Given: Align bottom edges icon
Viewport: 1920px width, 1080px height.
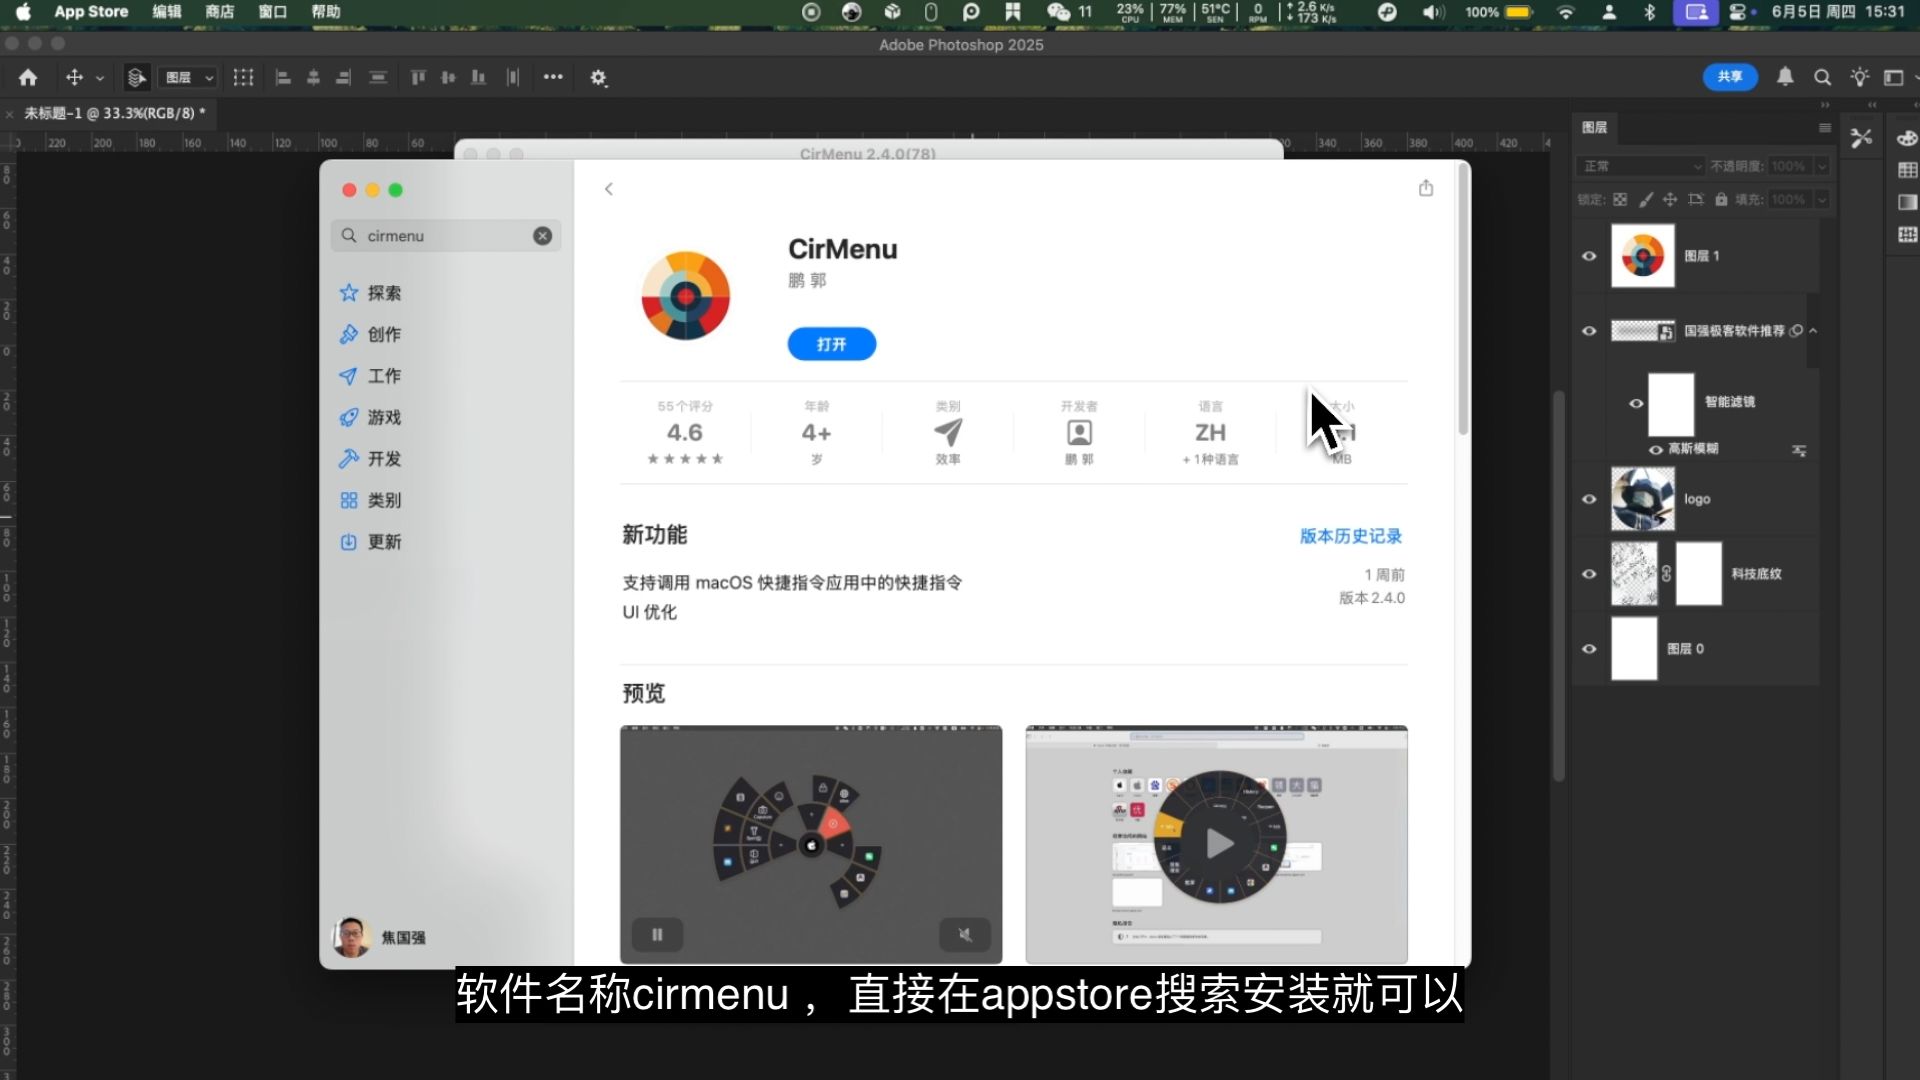Looking at the screenshot, I should tap(478, 77).
